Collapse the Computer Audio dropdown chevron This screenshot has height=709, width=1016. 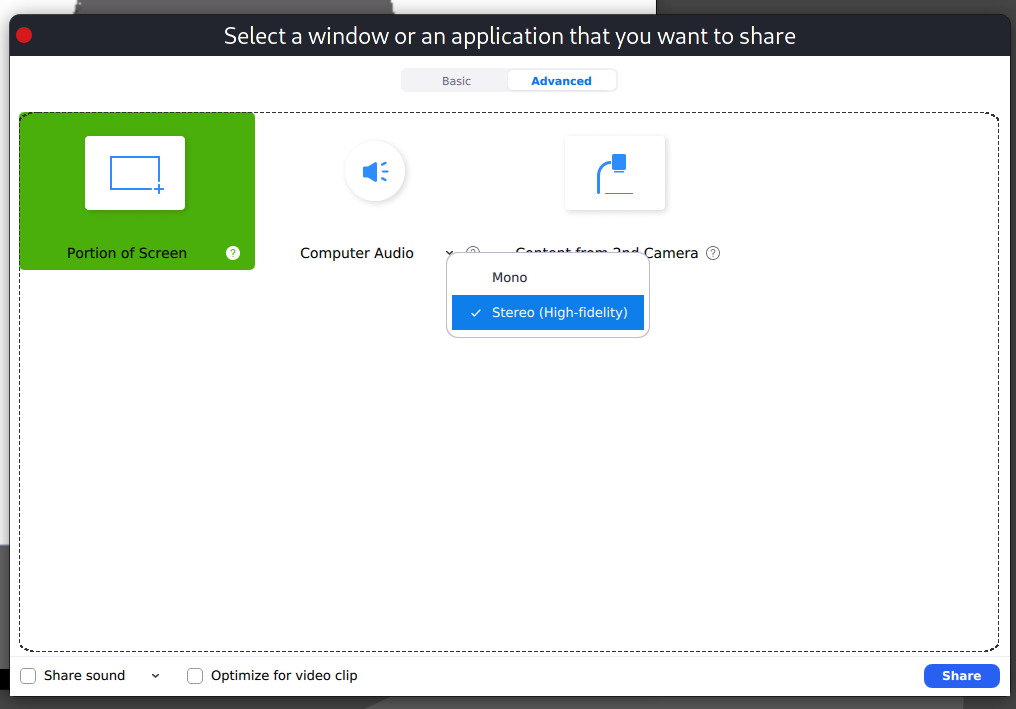(x=449, y=253)
